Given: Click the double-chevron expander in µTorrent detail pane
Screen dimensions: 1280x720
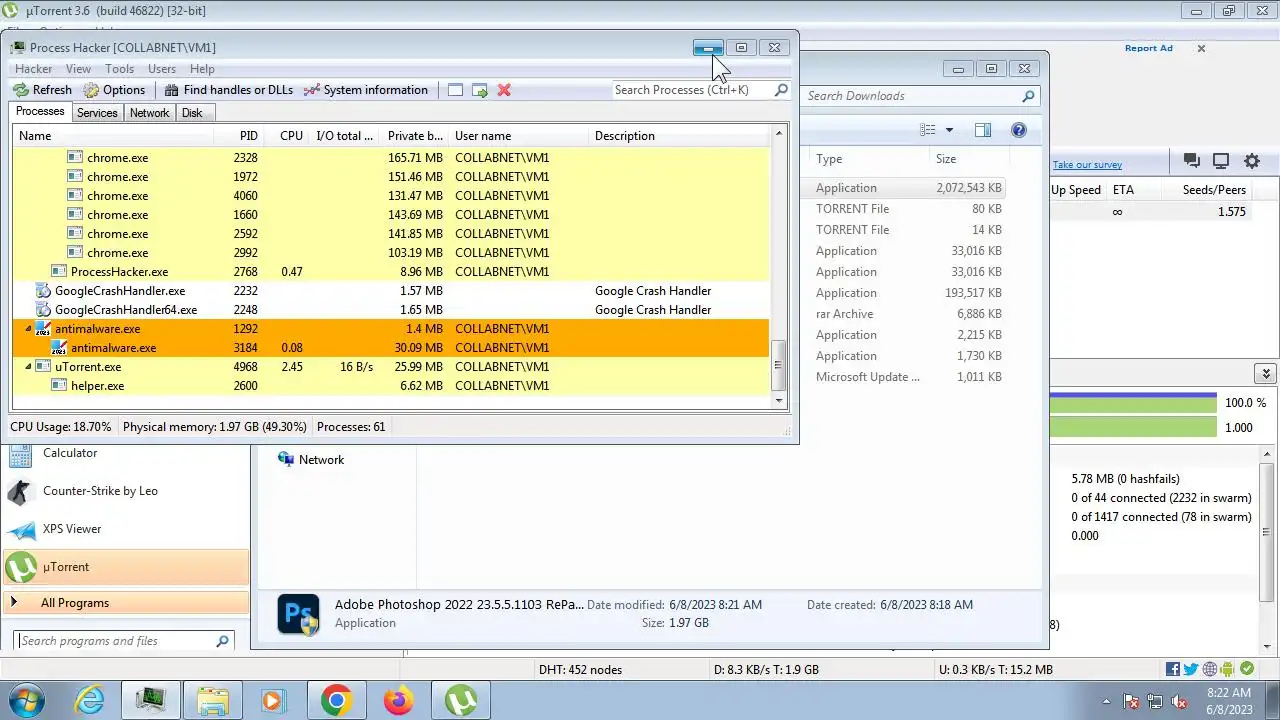Looking at the screenshot, I should [1266, 374].
